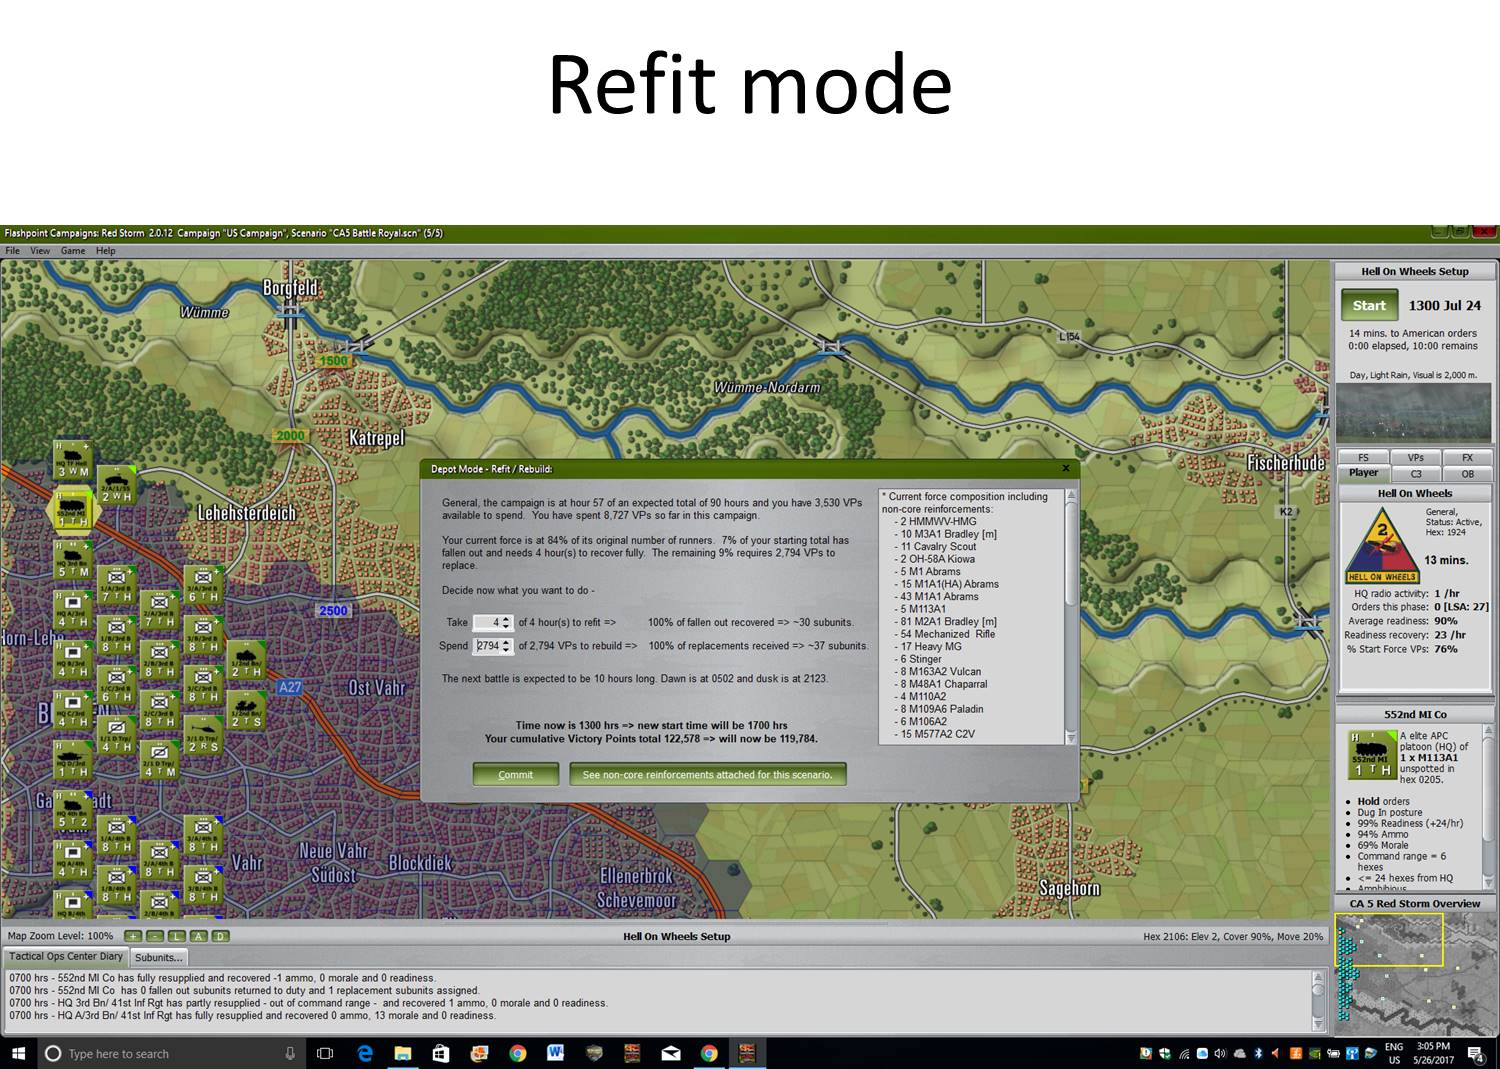Open Microsoft Word from the taskbar

(555, 1053)
